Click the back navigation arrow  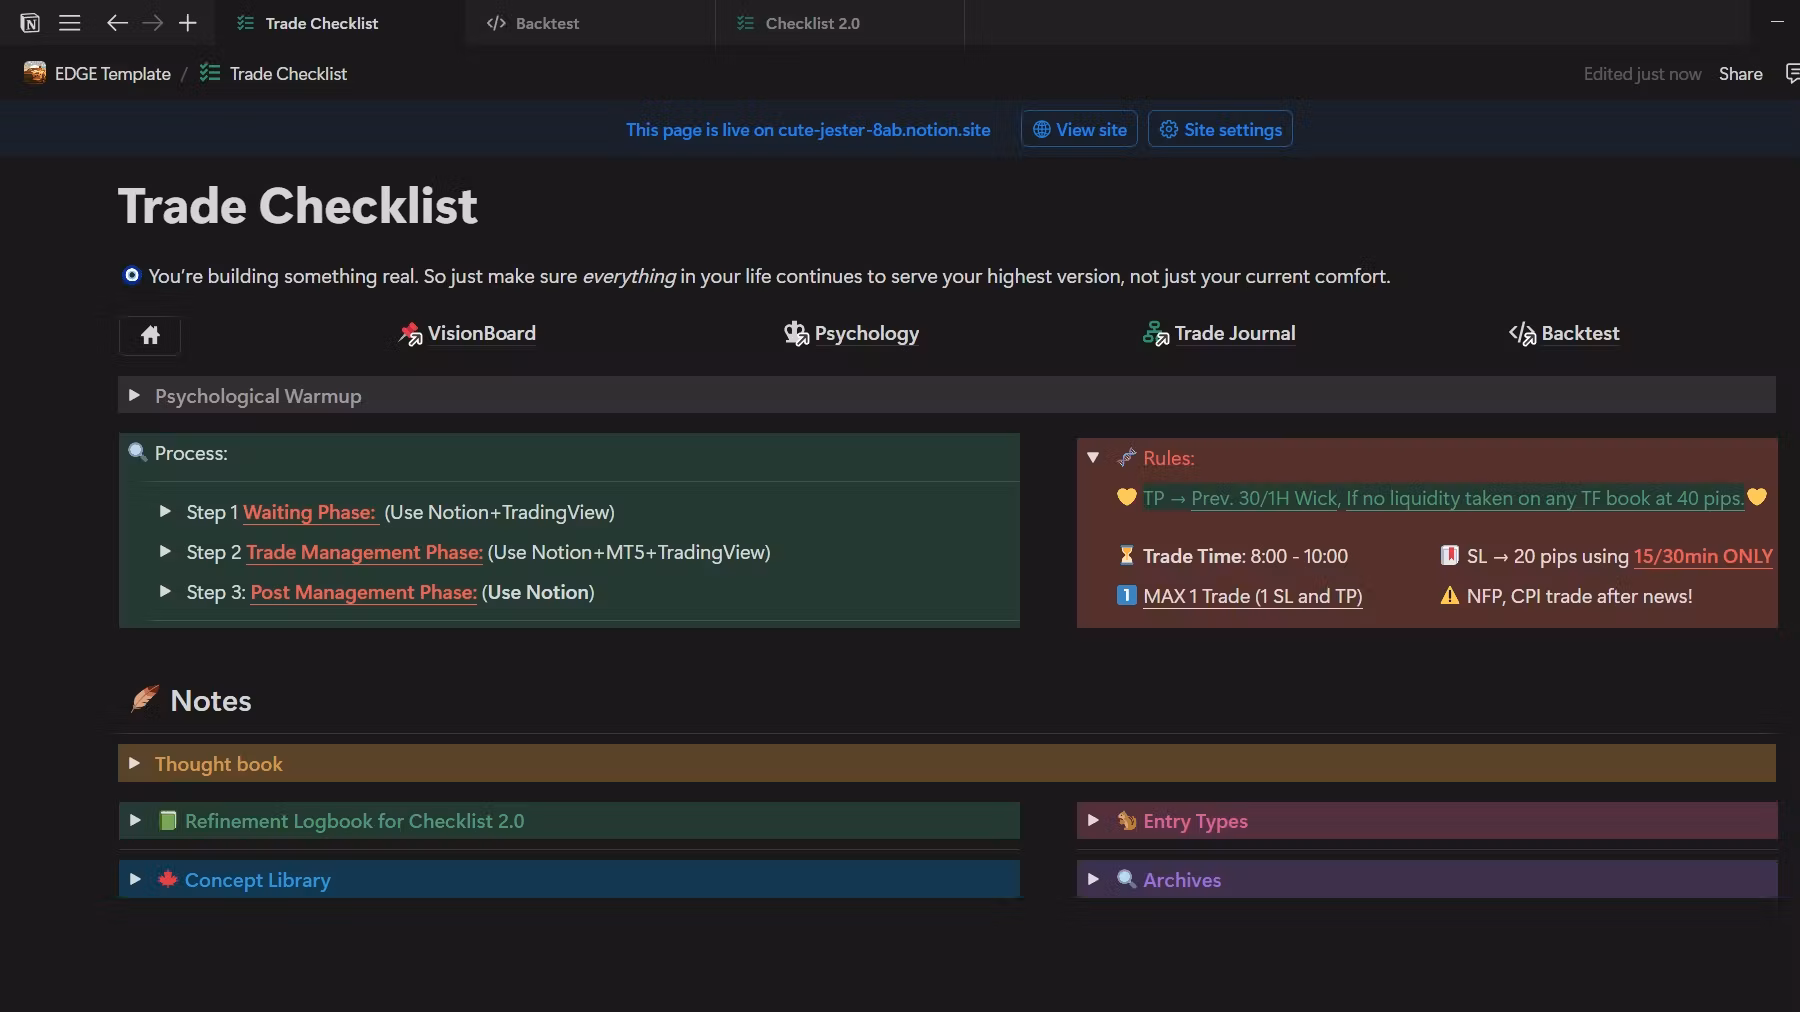pos(117,23)
